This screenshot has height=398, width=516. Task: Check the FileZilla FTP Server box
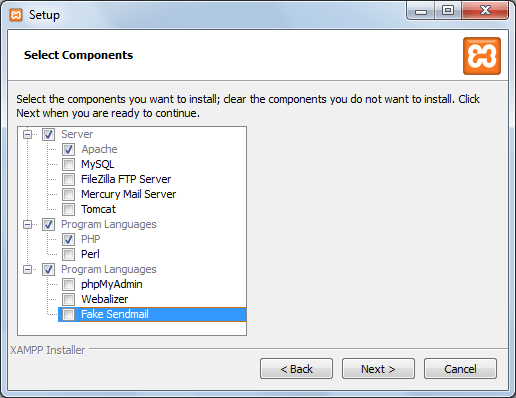point(69,179)
